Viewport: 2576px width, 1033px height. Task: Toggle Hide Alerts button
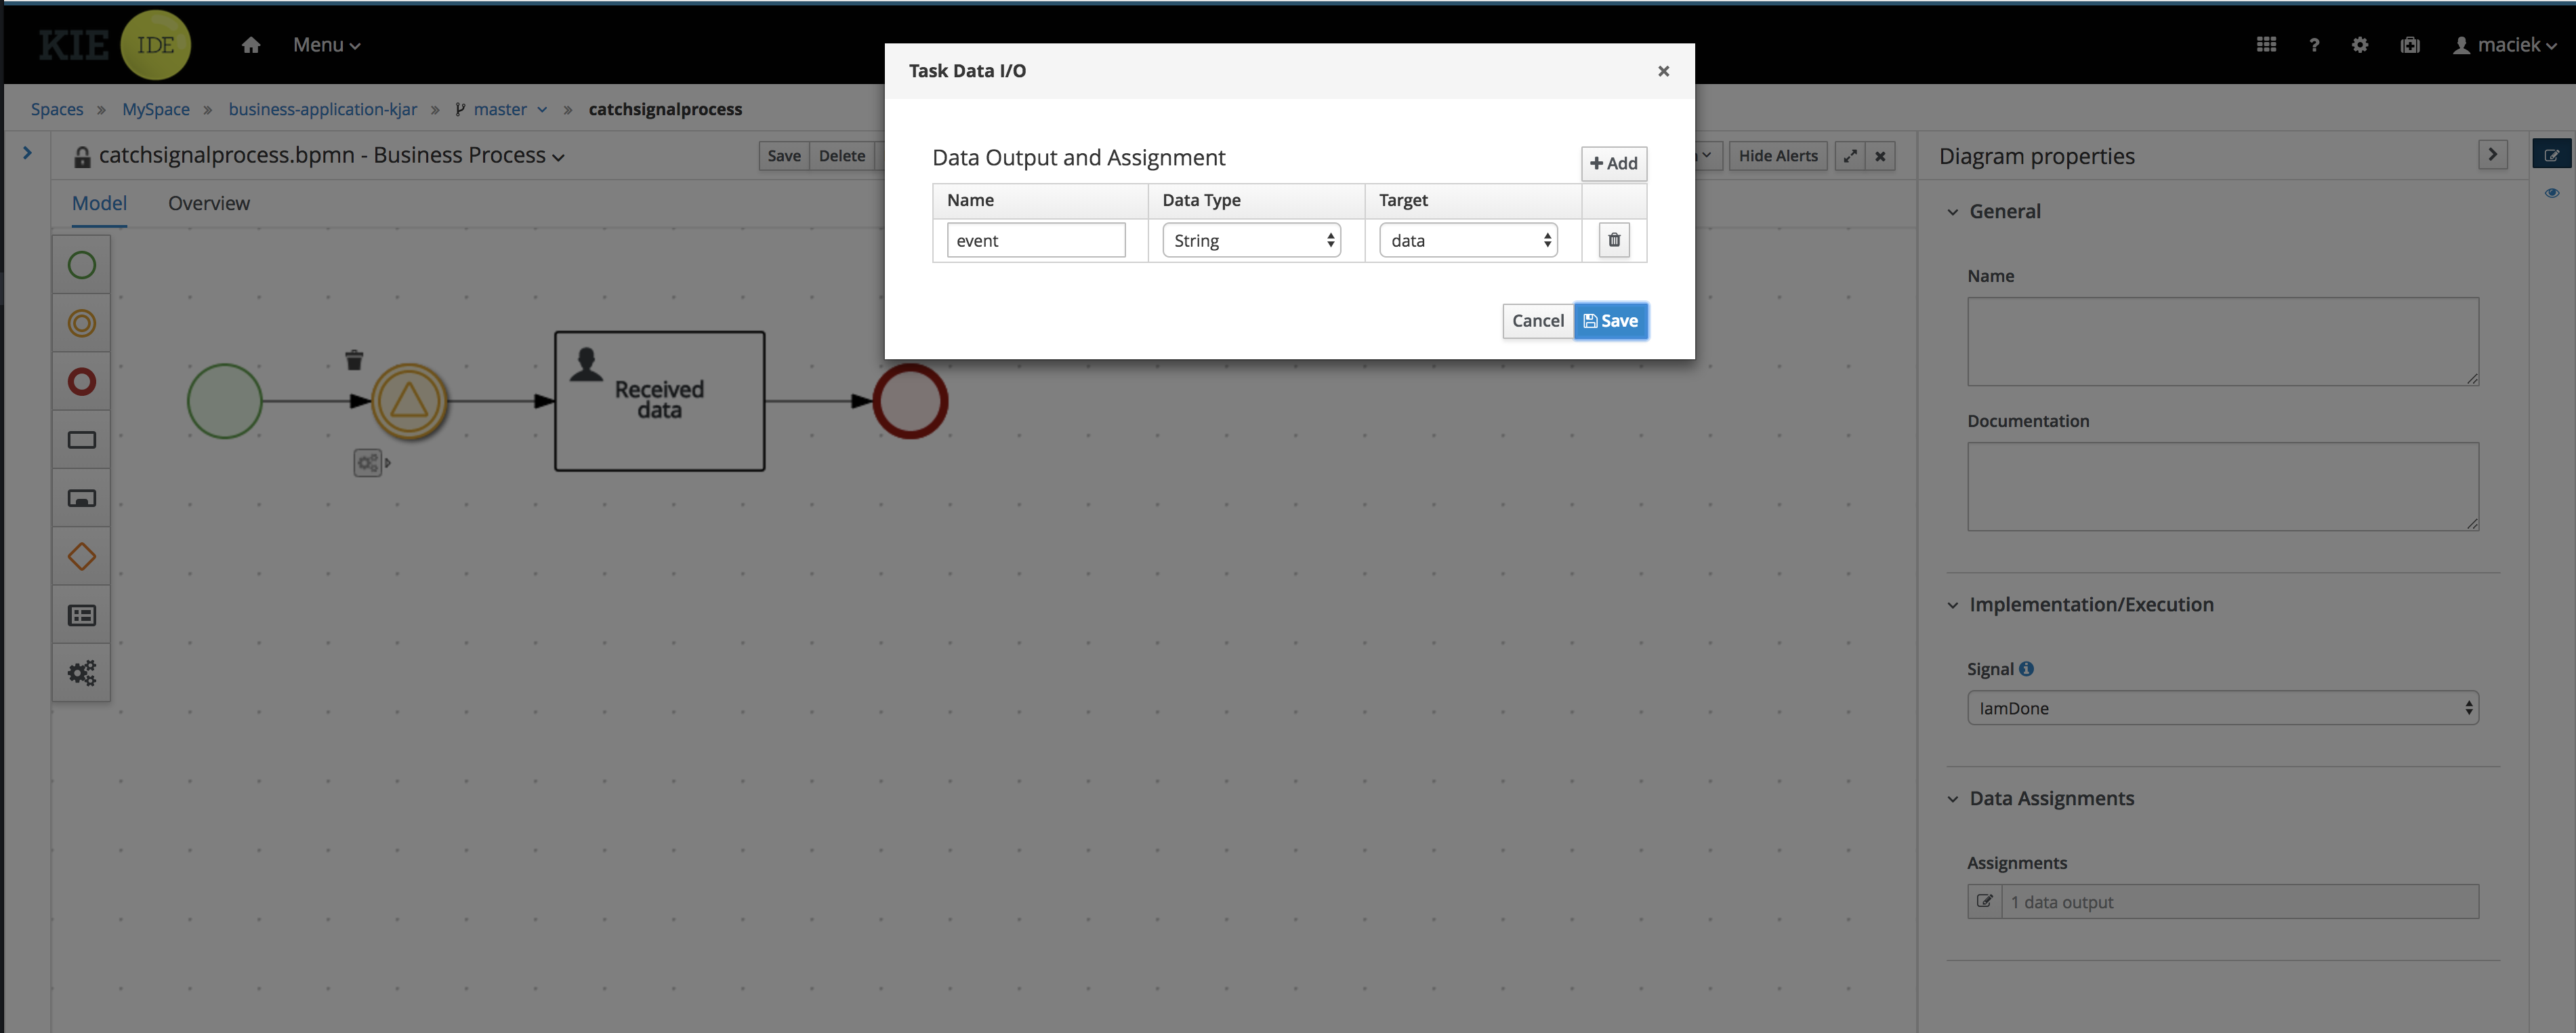coord(1778,156)
